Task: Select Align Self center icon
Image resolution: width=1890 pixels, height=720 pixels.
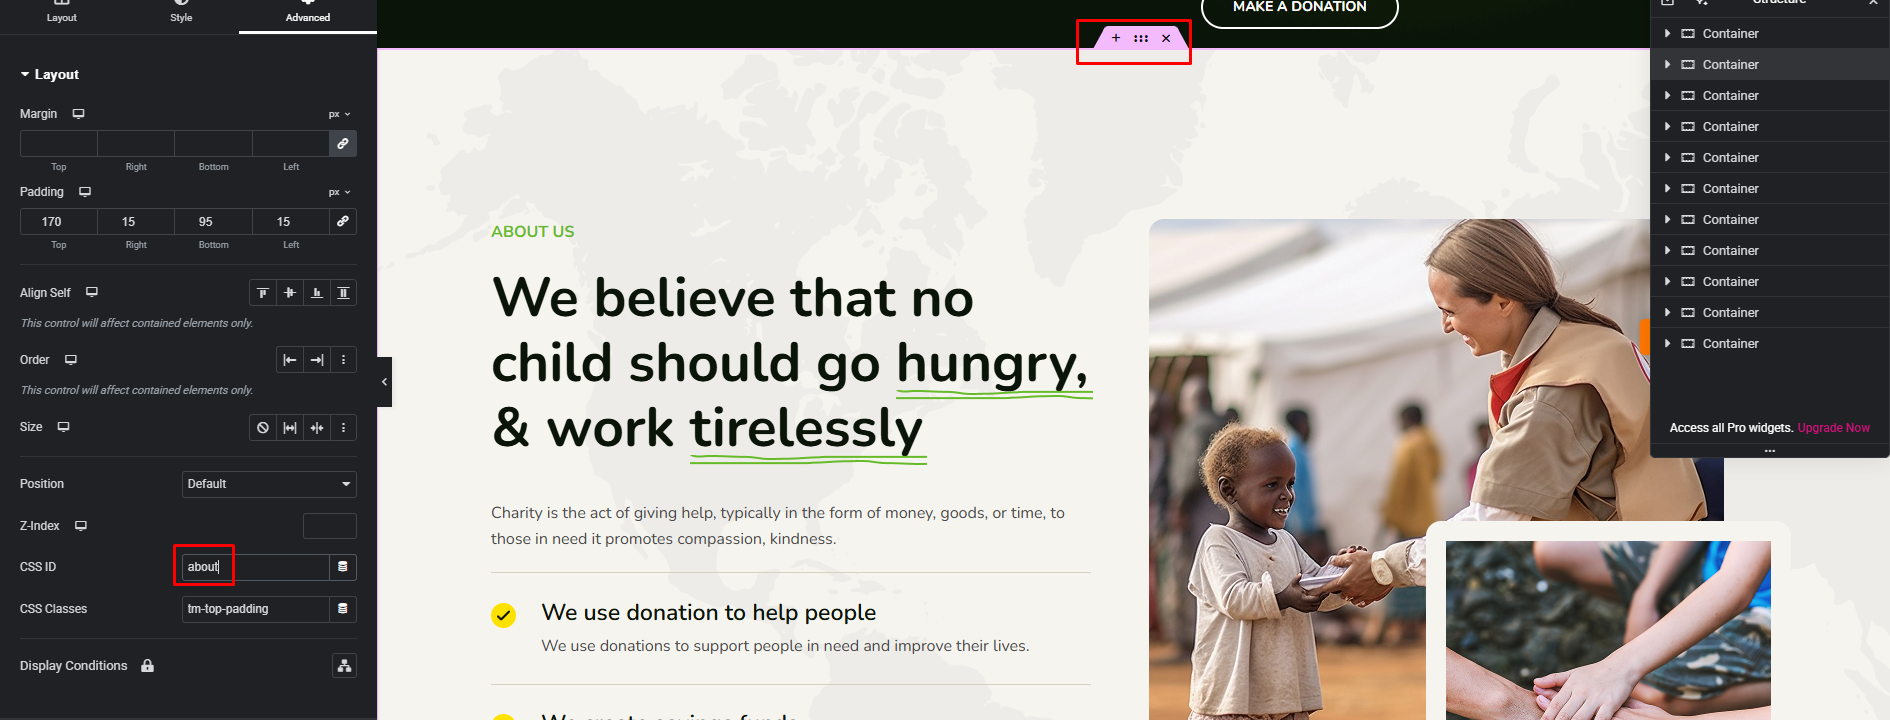Action: (x=290, y=293)
